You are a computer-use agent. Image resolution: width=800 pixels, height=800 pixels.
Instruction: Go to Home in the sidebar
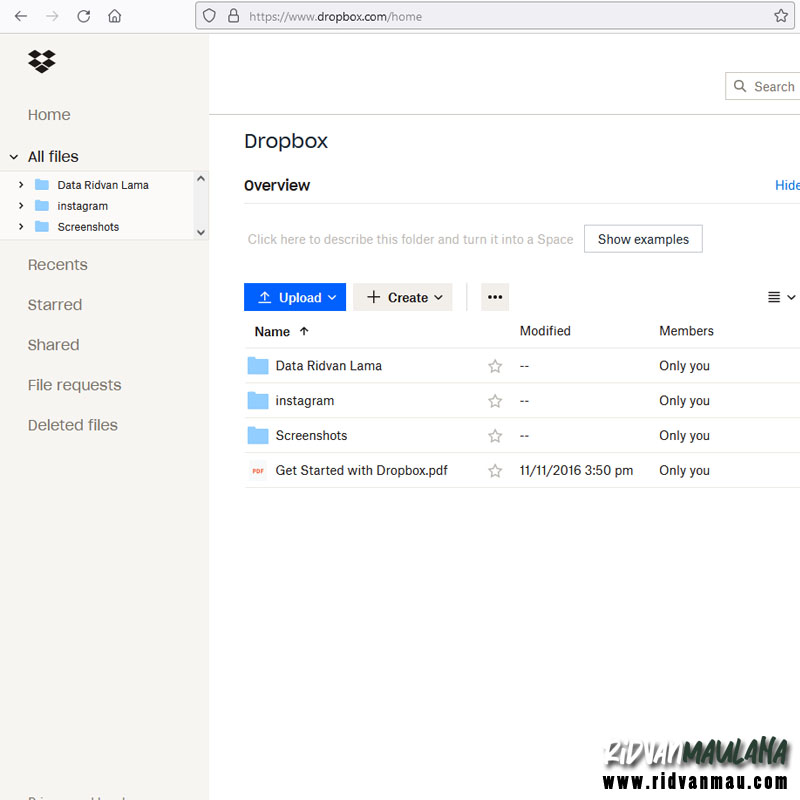point(49,115)
